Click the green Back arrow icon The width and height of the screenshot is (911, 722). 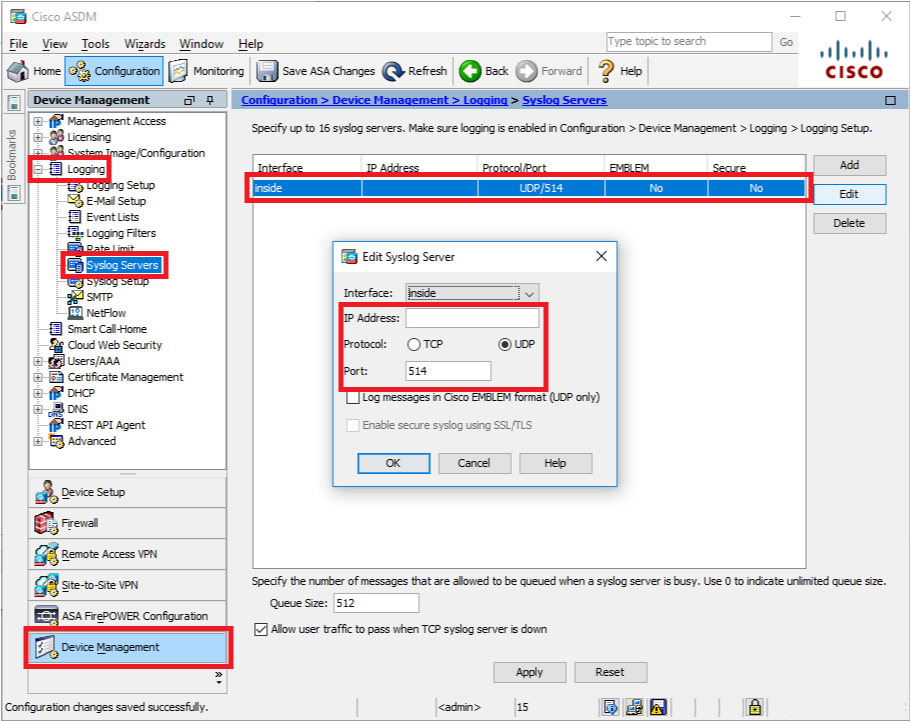tap(470, 71)
